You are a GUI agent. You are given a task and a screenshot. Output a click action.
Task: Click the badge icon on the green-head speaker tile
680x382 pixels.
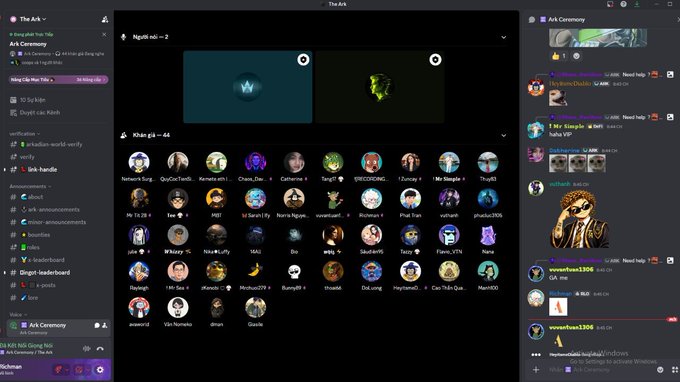point(435,59)
